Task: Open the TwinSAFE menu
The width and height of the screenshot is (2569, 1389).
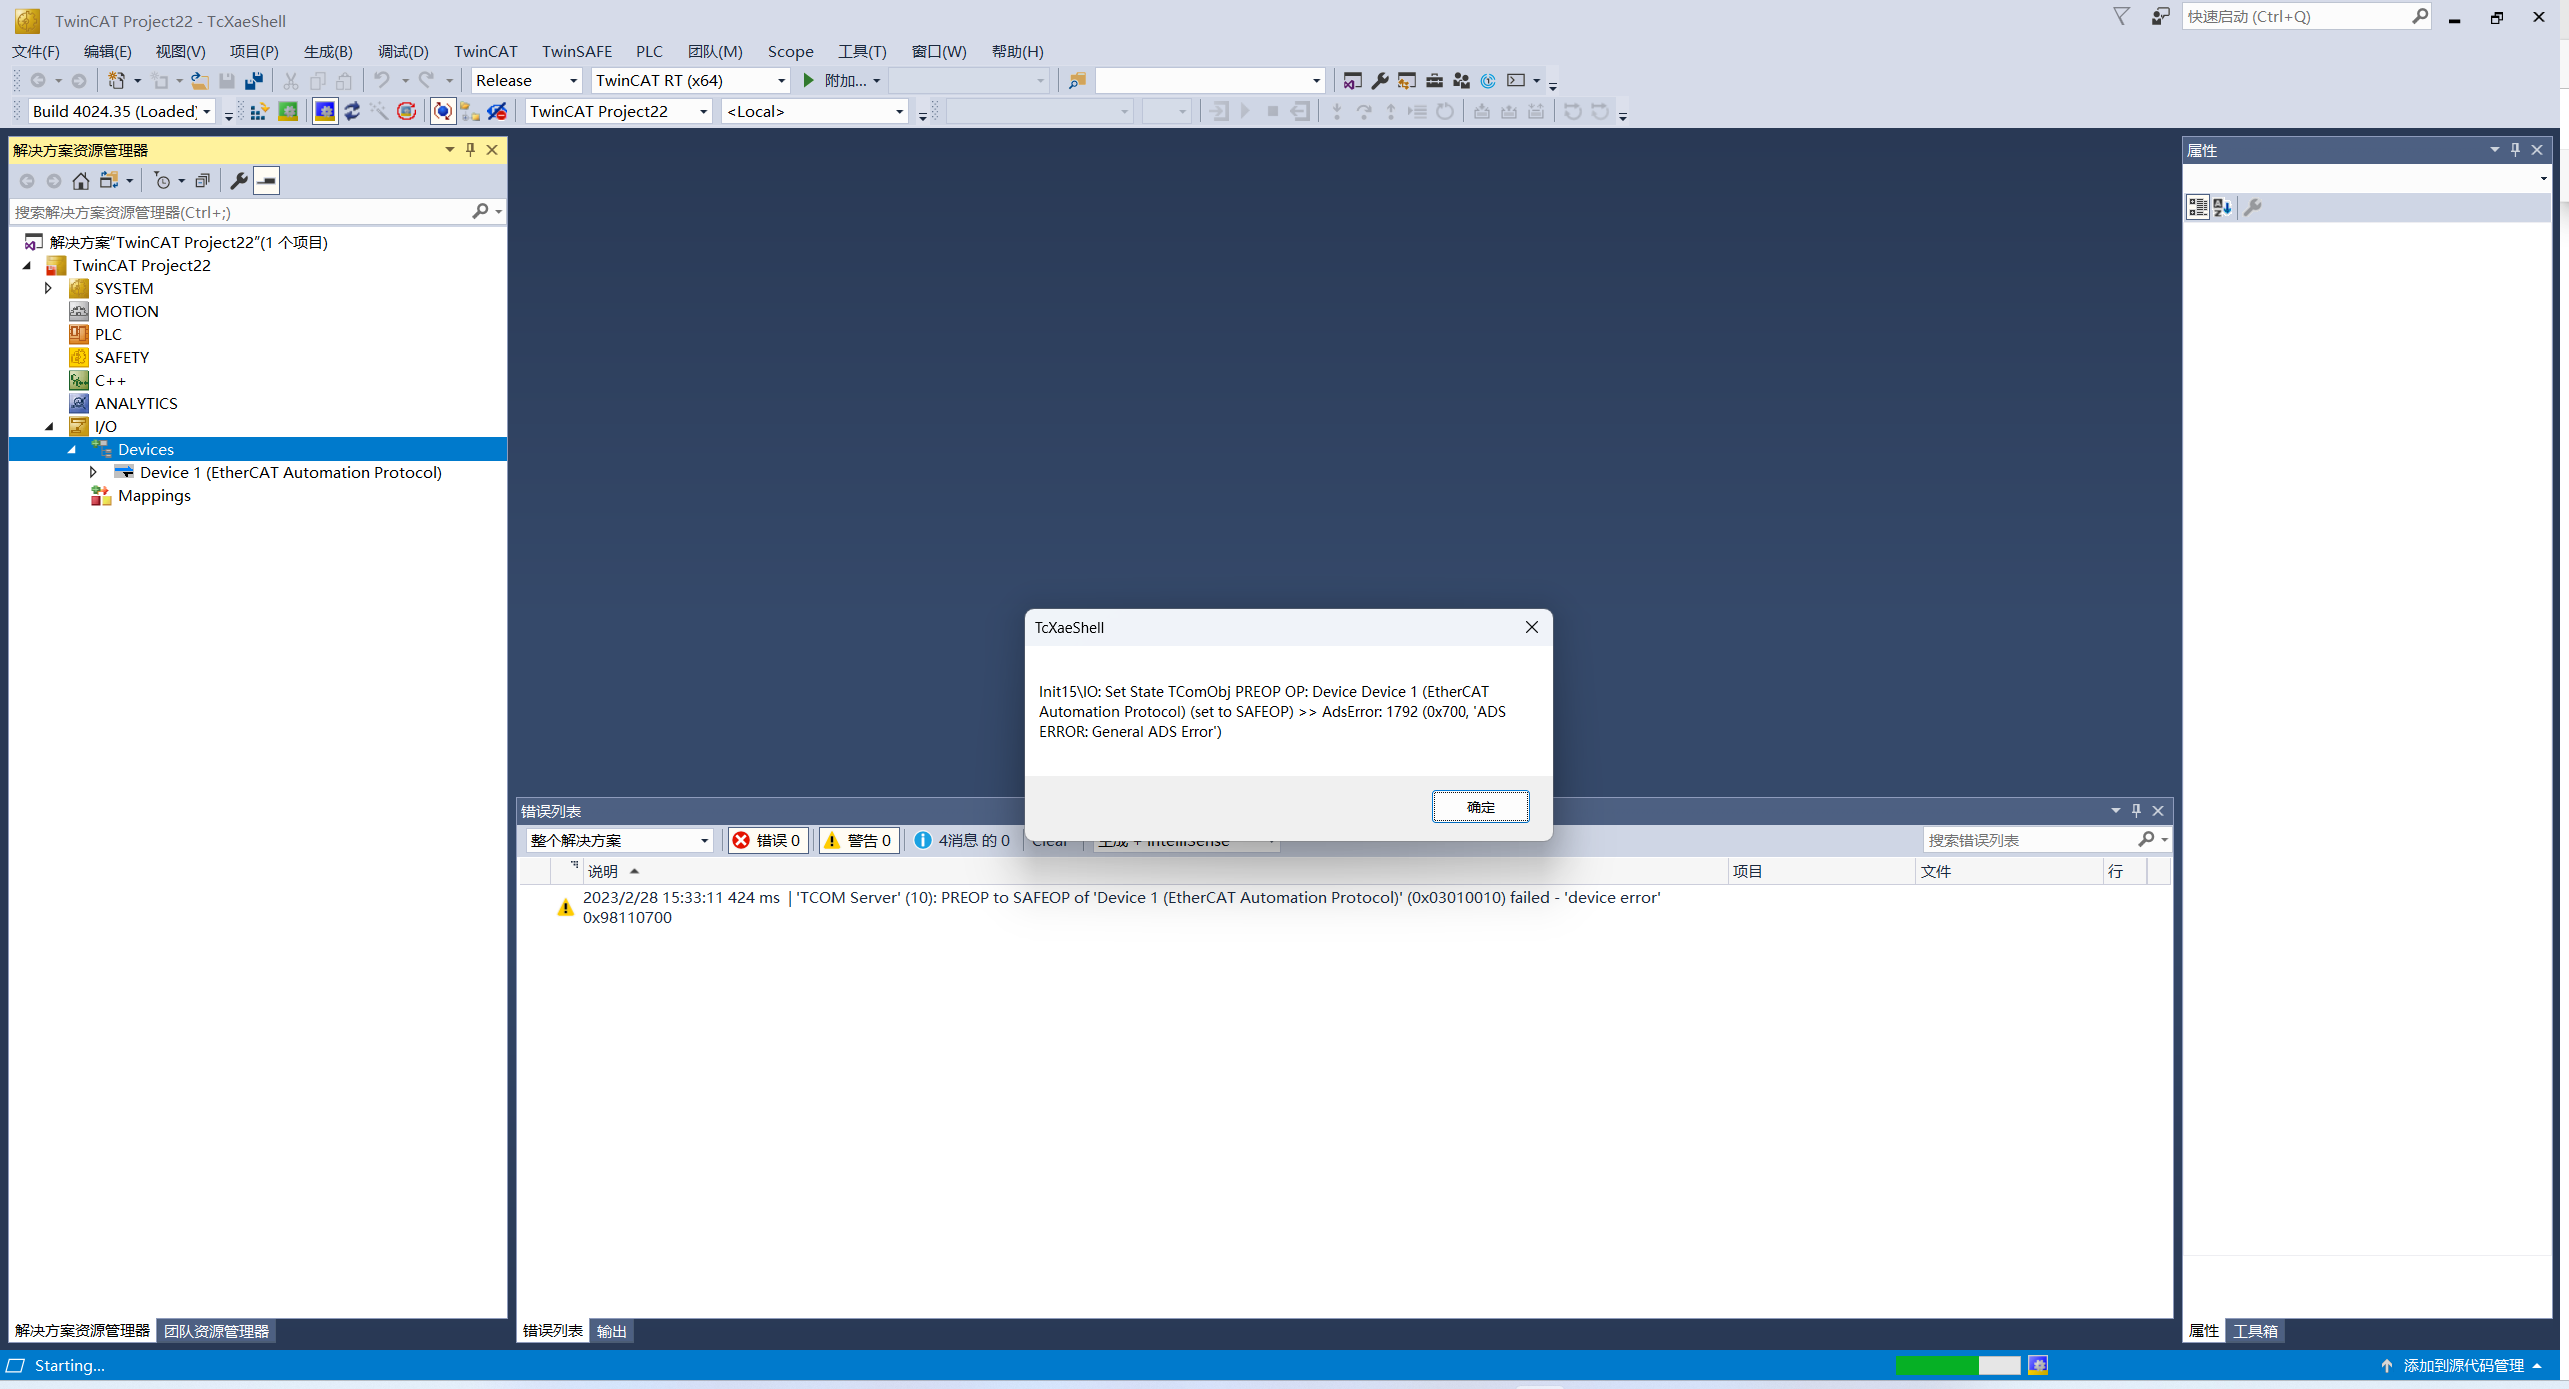Action: (576, 51)
